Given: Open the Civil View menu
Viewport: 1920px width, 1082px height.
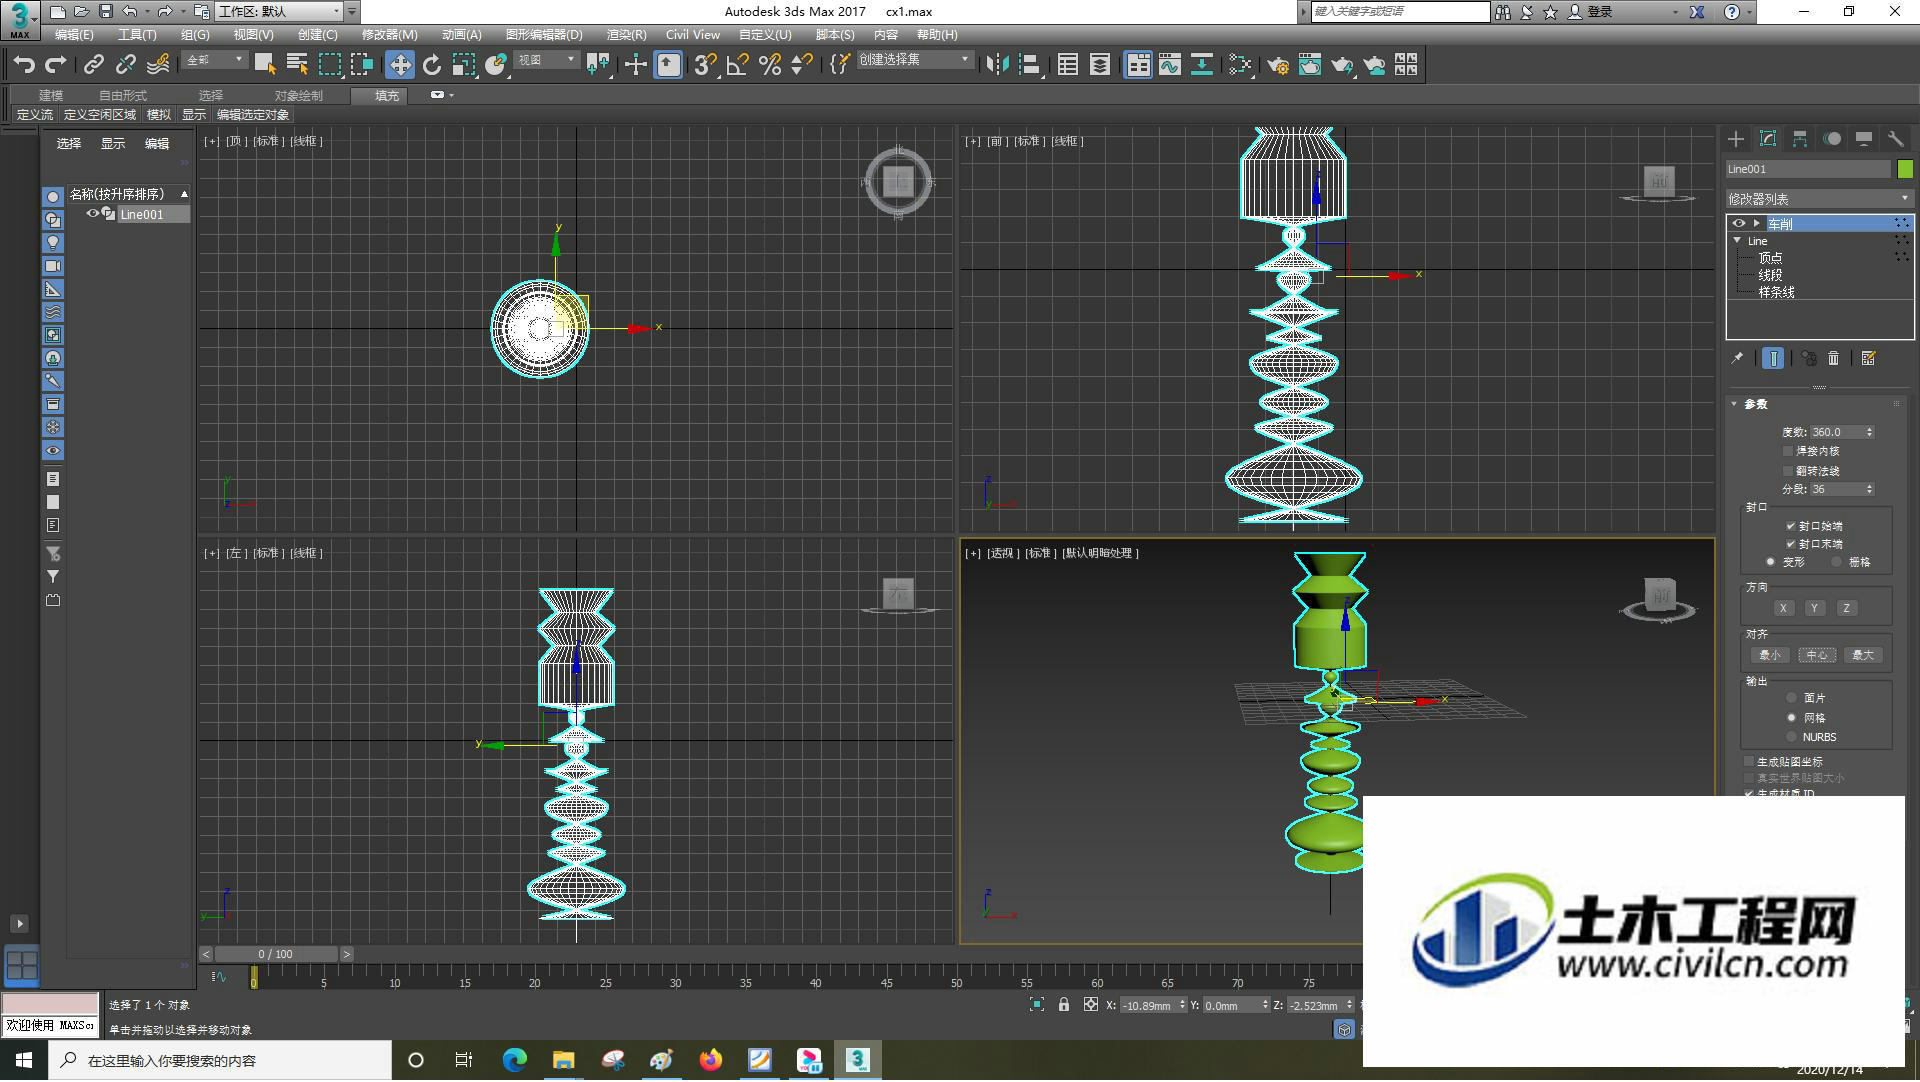Looking at the screenshot, I should [x=692, y=35].
